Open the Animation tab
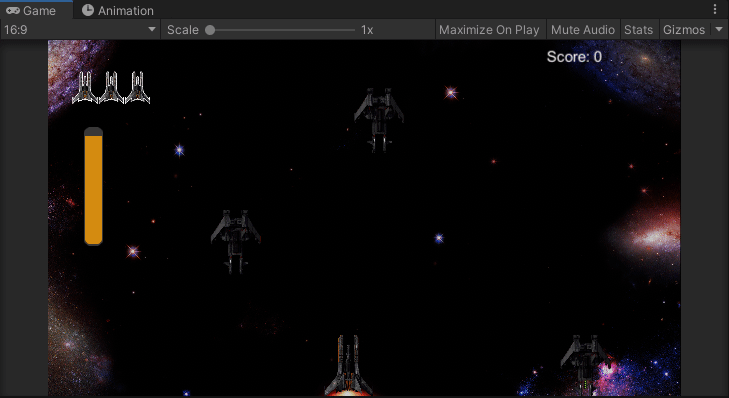 pyautogui.click(x=118, y=10)
